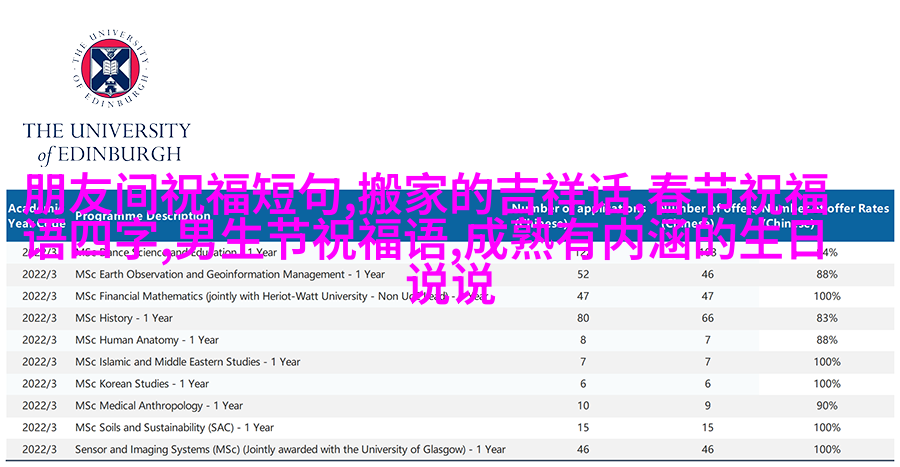900x467 pixels.
Task: Select applications value 80 in History row
Action: click(x=583, y=318)
